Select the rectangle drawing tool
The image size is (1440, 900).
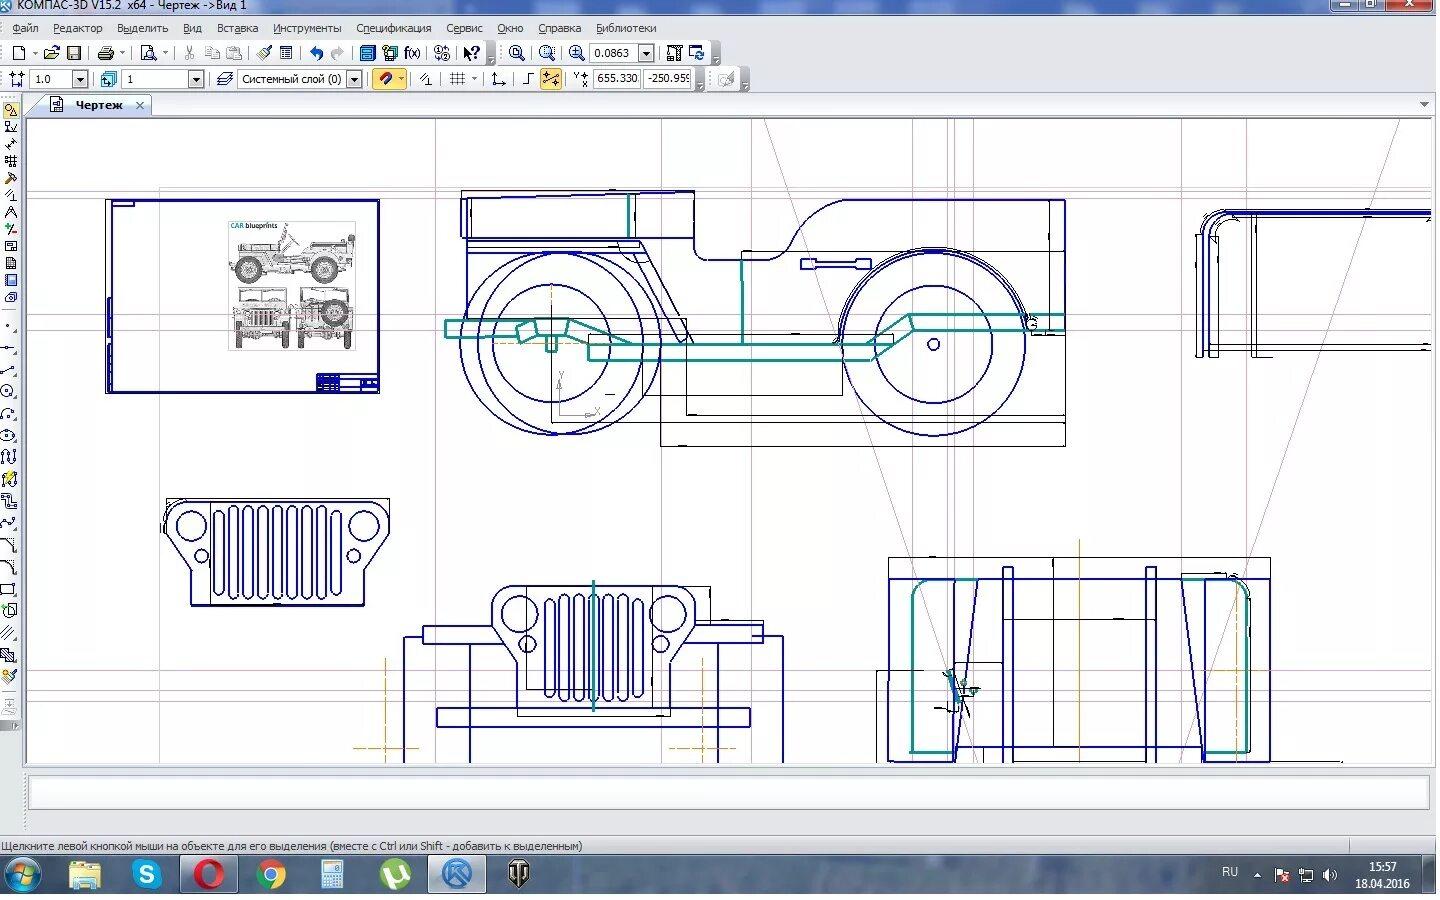(9, 589)
